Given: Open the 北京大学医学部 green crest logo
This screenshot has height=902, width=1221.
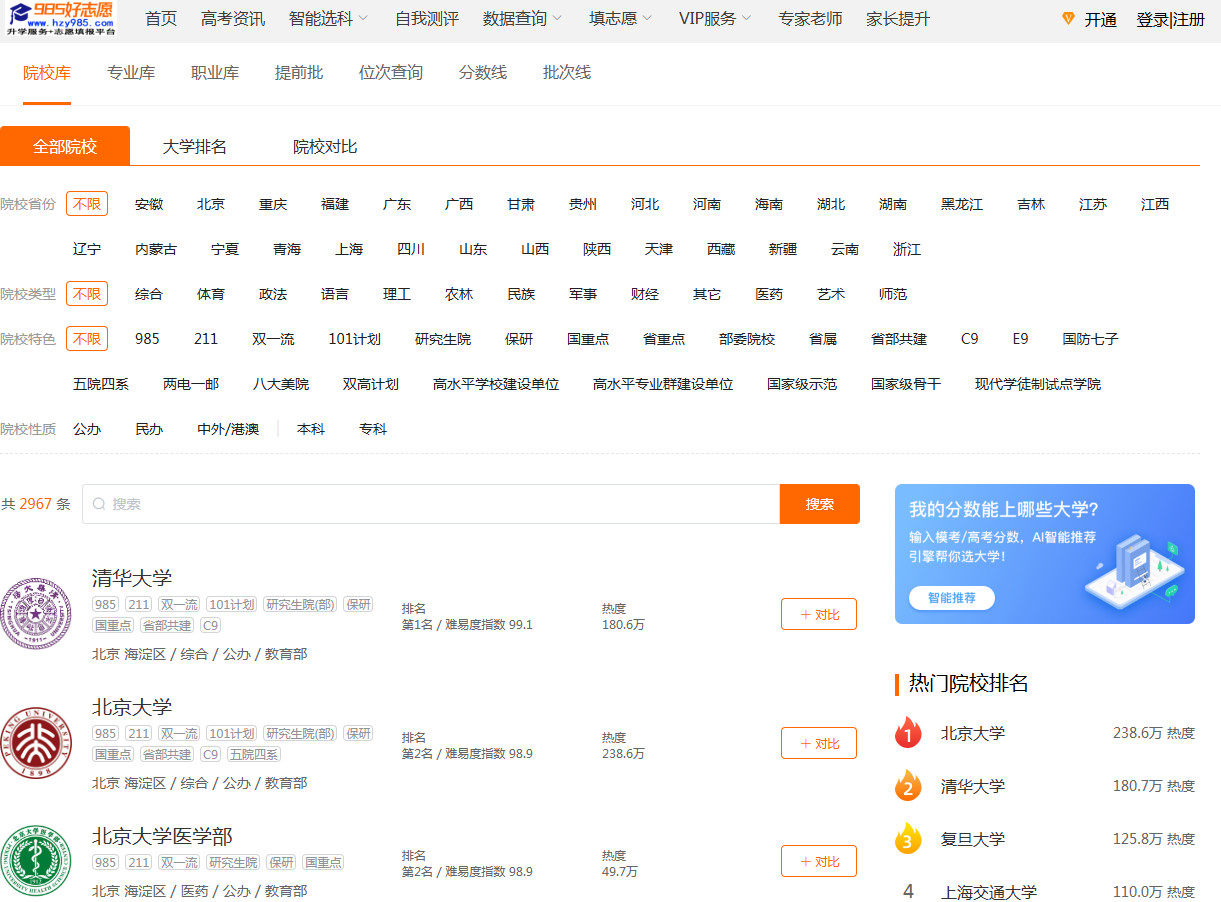Looking at the screenshot, I should [x=35, y=861].
